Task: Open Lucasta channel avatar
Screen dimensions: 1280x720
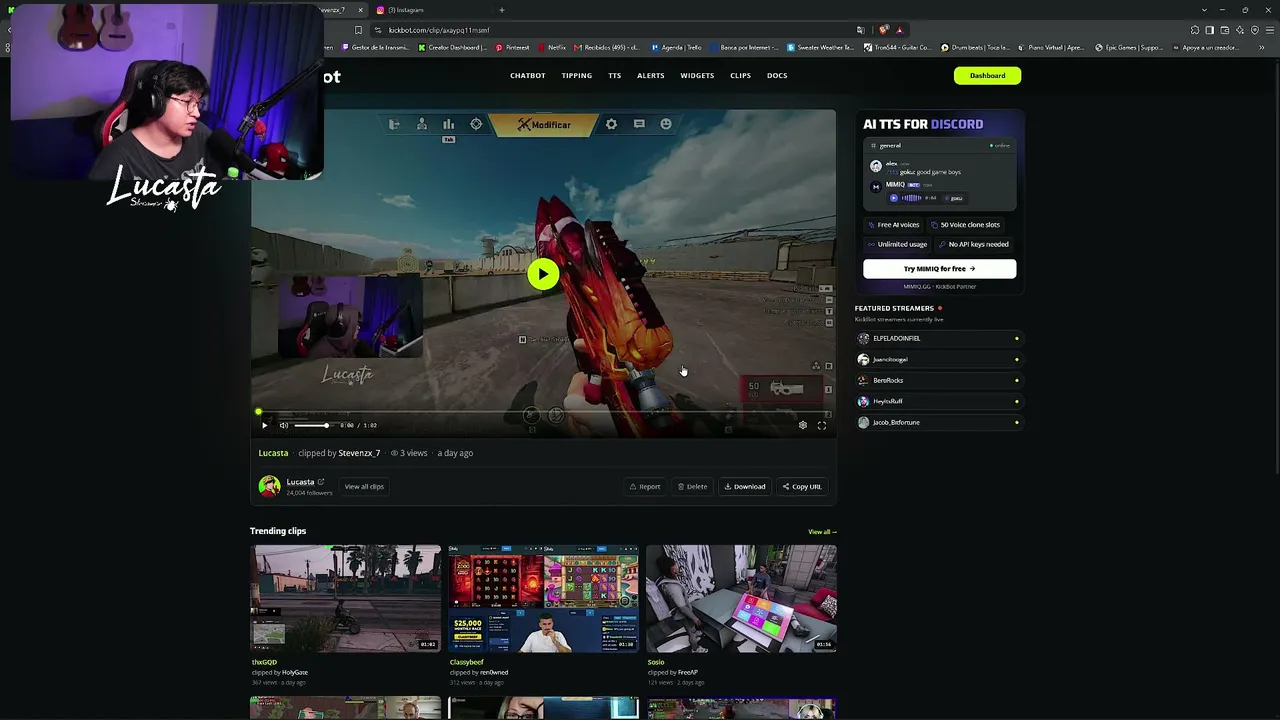Action: click(x=269, y=486)
